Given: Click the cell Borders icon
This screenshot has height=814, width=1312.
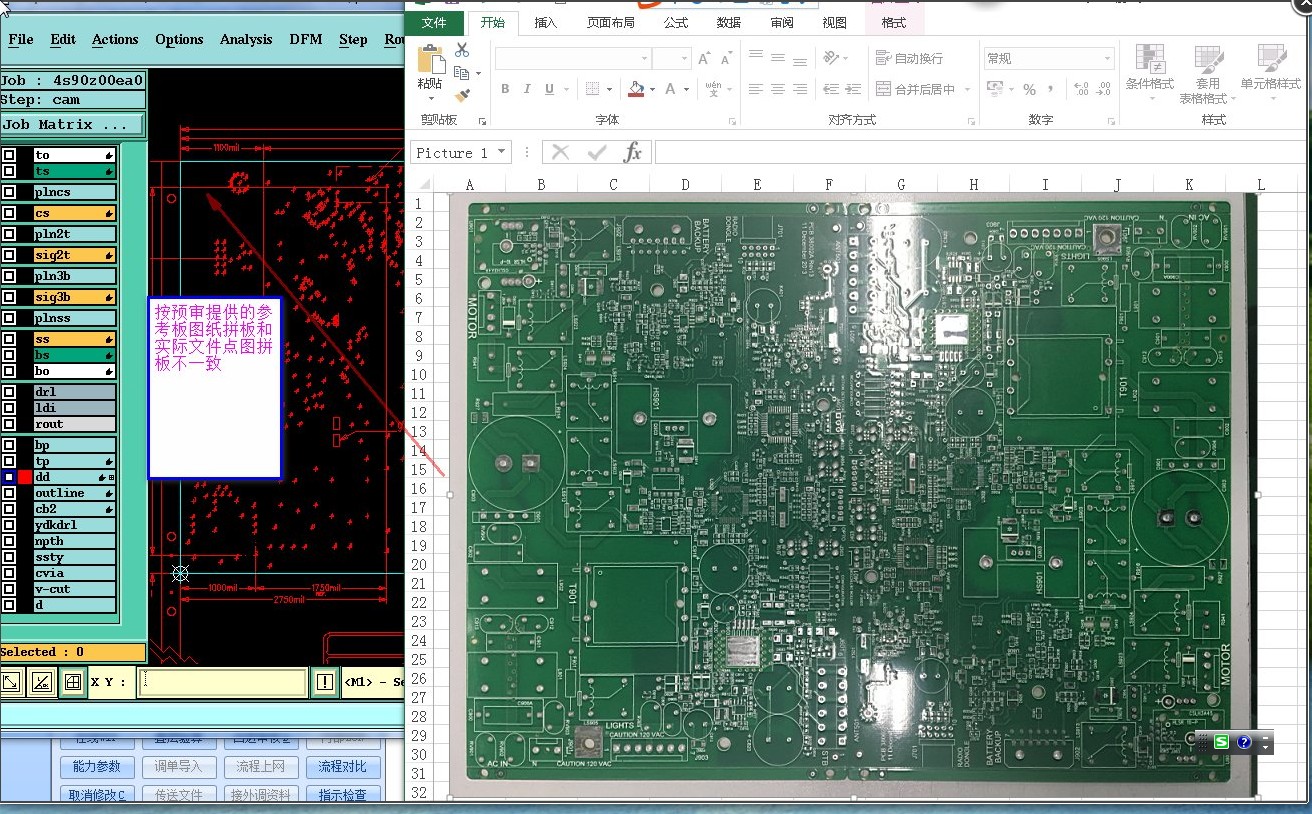Looking at the screenshot, I should pos(592,89).
